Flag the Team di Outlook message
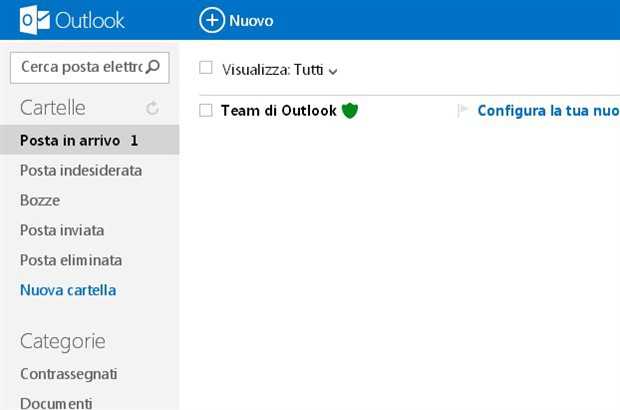Viewport: 620px width, 410px height. click(463, 110)
